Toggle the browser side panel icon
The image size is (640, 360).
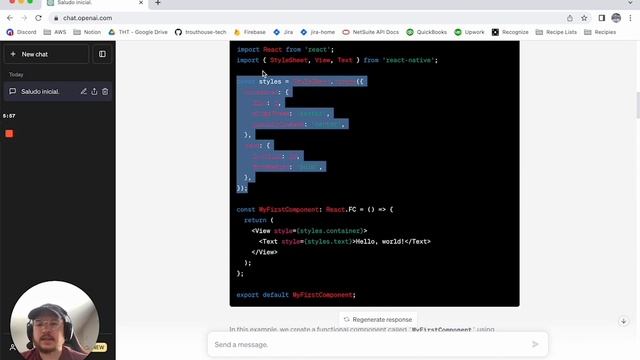tap(602, 18)
